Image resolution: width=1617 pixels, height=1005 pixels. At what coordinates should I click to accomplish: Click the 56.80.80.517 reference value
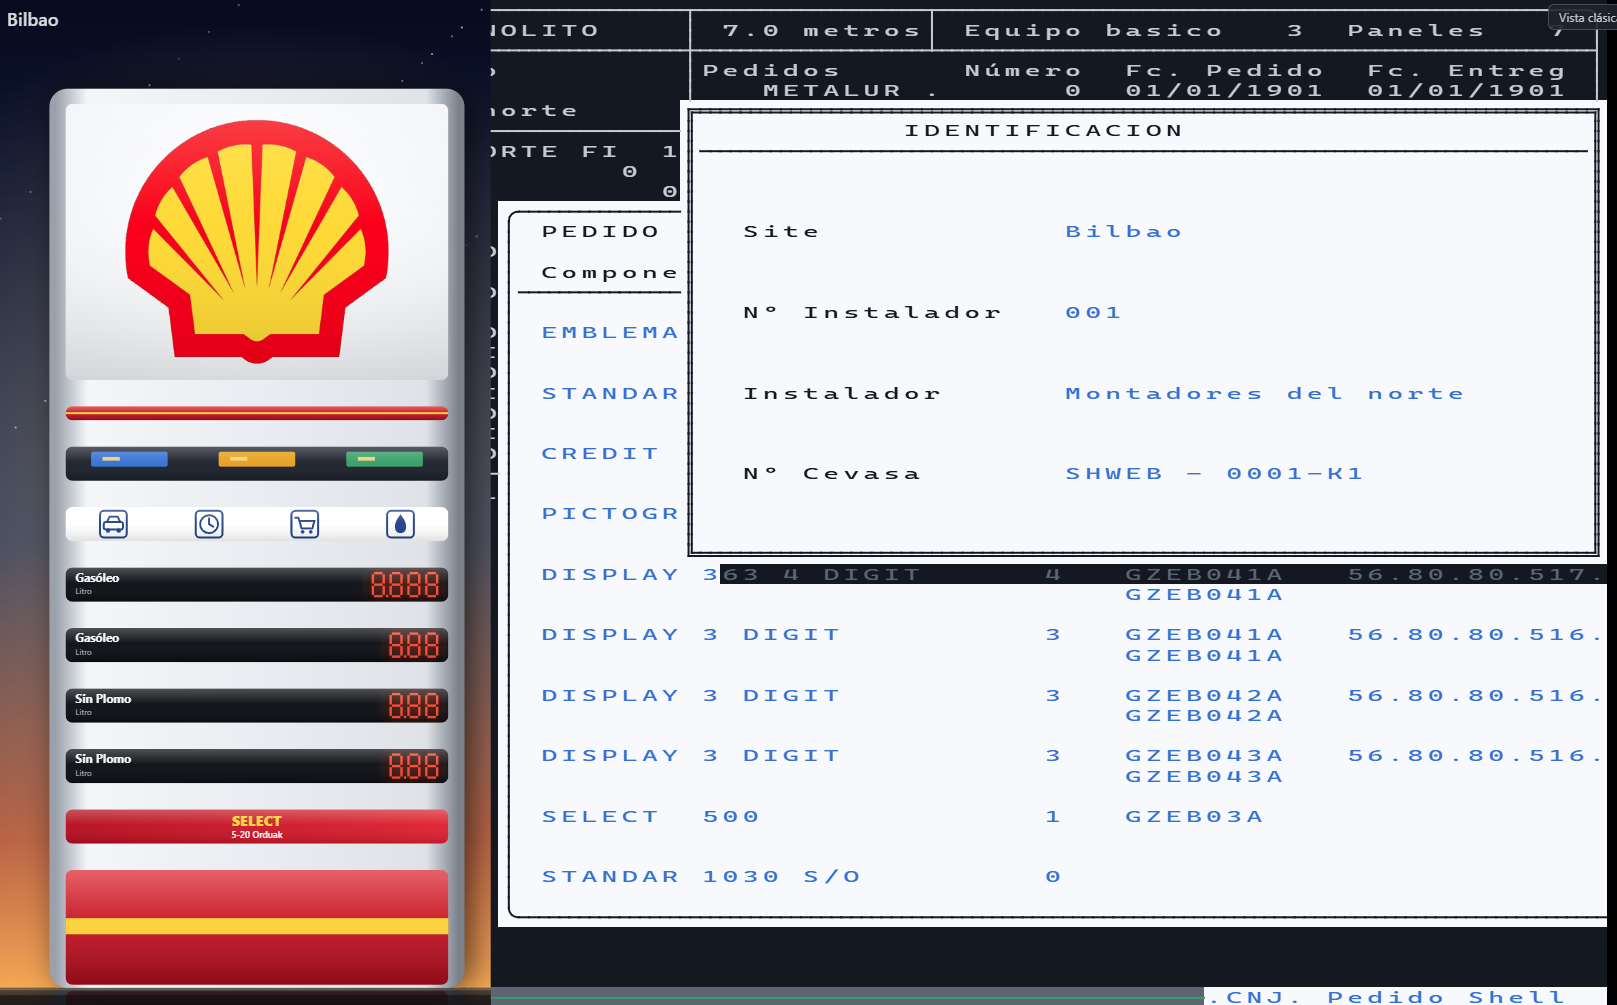click(x=1475, y=575)
